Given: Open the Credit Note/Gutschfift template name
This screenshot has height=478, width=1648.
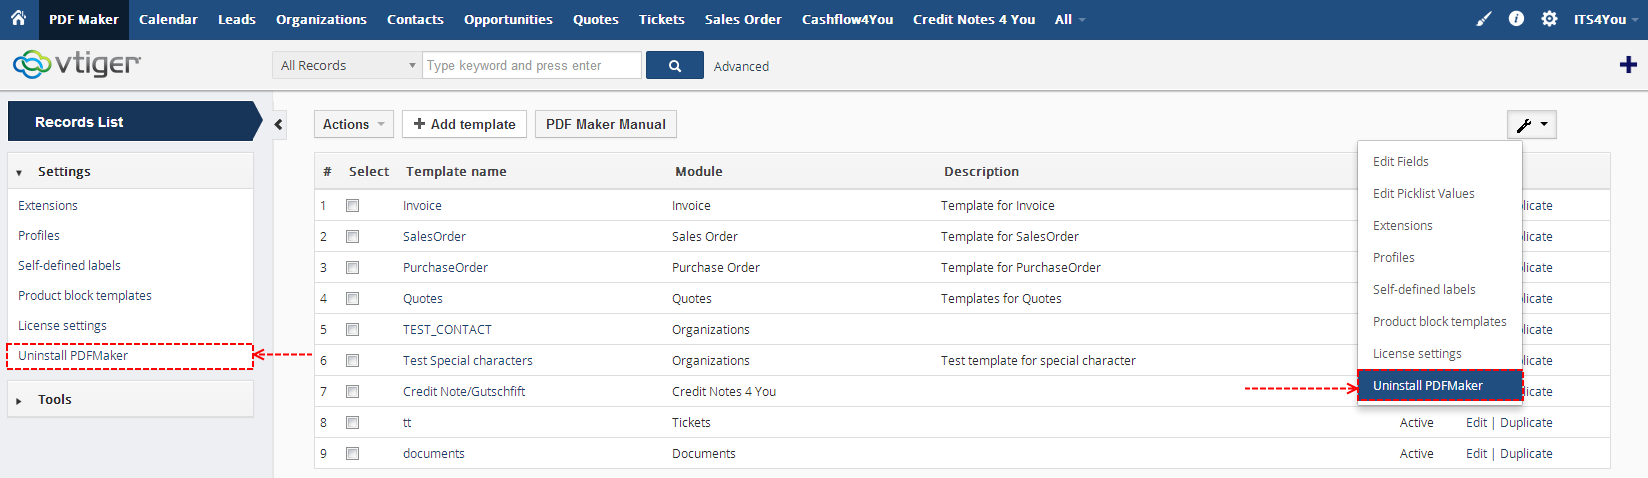Looking at the screenshot, I should tap(464, 392).
